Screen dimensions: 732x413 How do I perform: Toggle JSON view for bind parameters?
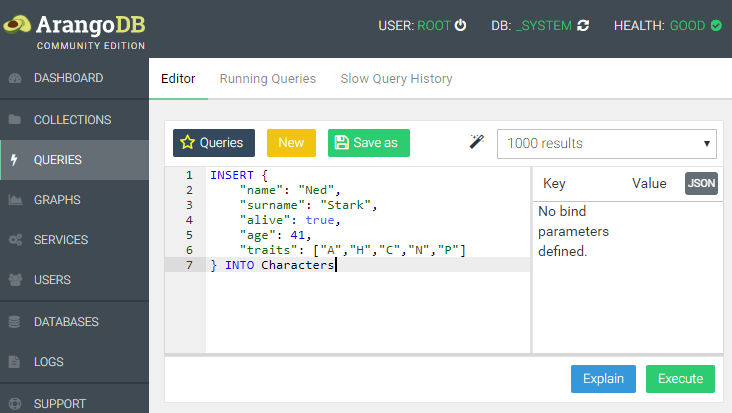pyautogui.click(x=701, y=183)
